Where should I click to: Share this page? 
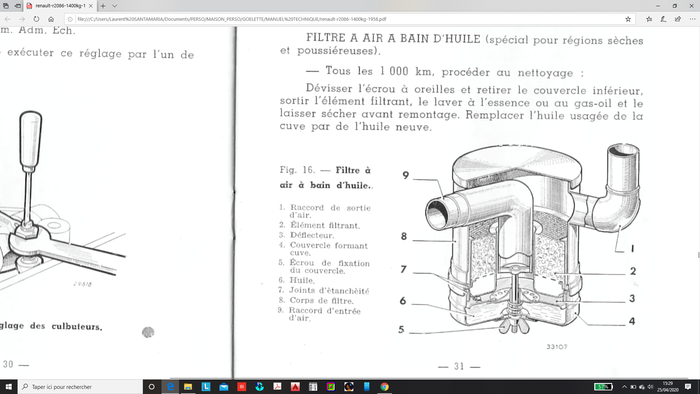click(678, 19)
